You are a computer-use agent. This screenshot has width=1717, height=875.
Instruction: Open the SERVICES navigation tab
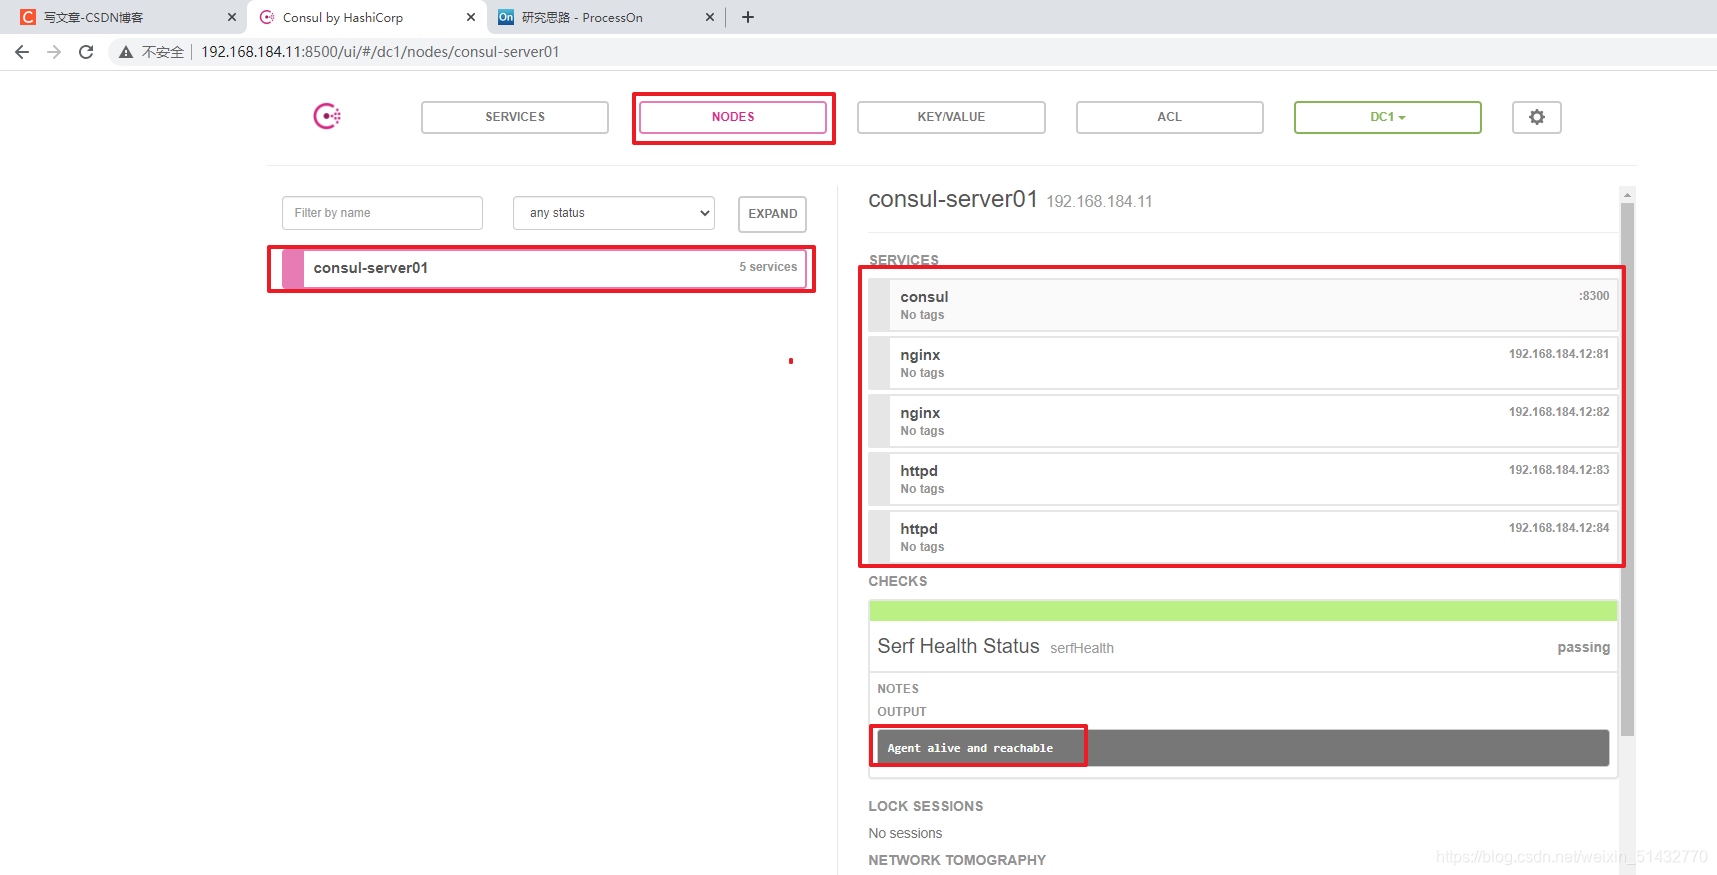[515, 117]
